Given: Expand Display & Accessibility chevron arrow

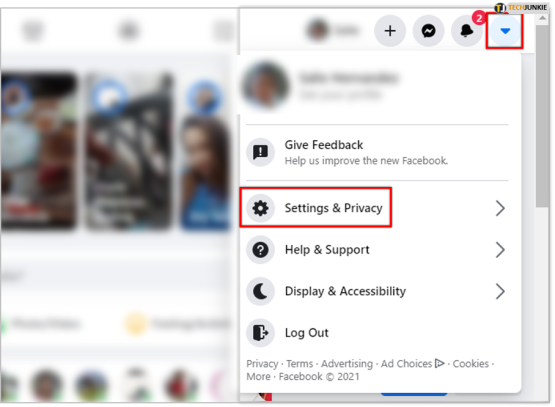Looking at the screenshot, I should click(x=500, y=291).
